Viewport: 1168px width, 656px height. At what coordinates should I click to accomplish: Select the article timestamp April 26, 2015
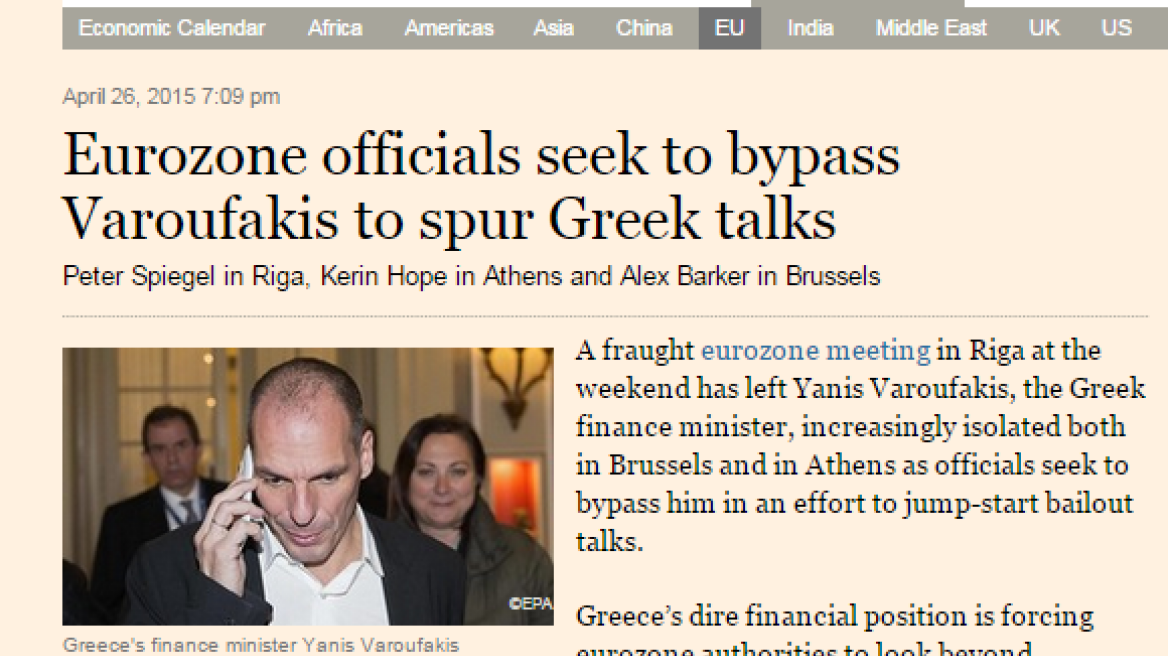(x=170, y=96)
